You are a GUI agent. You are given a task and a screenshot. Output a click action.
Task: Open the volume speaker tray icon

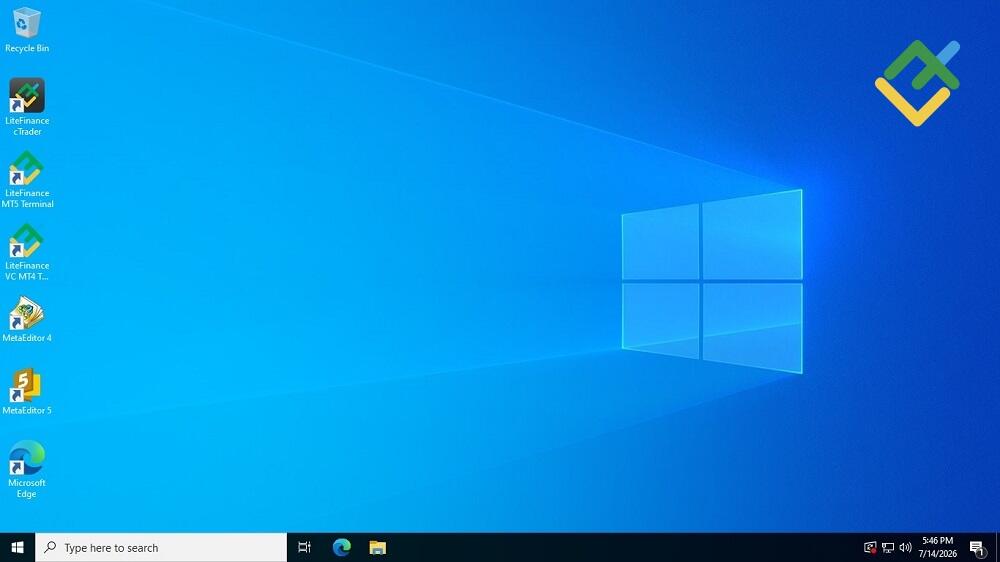click(905, 547)
